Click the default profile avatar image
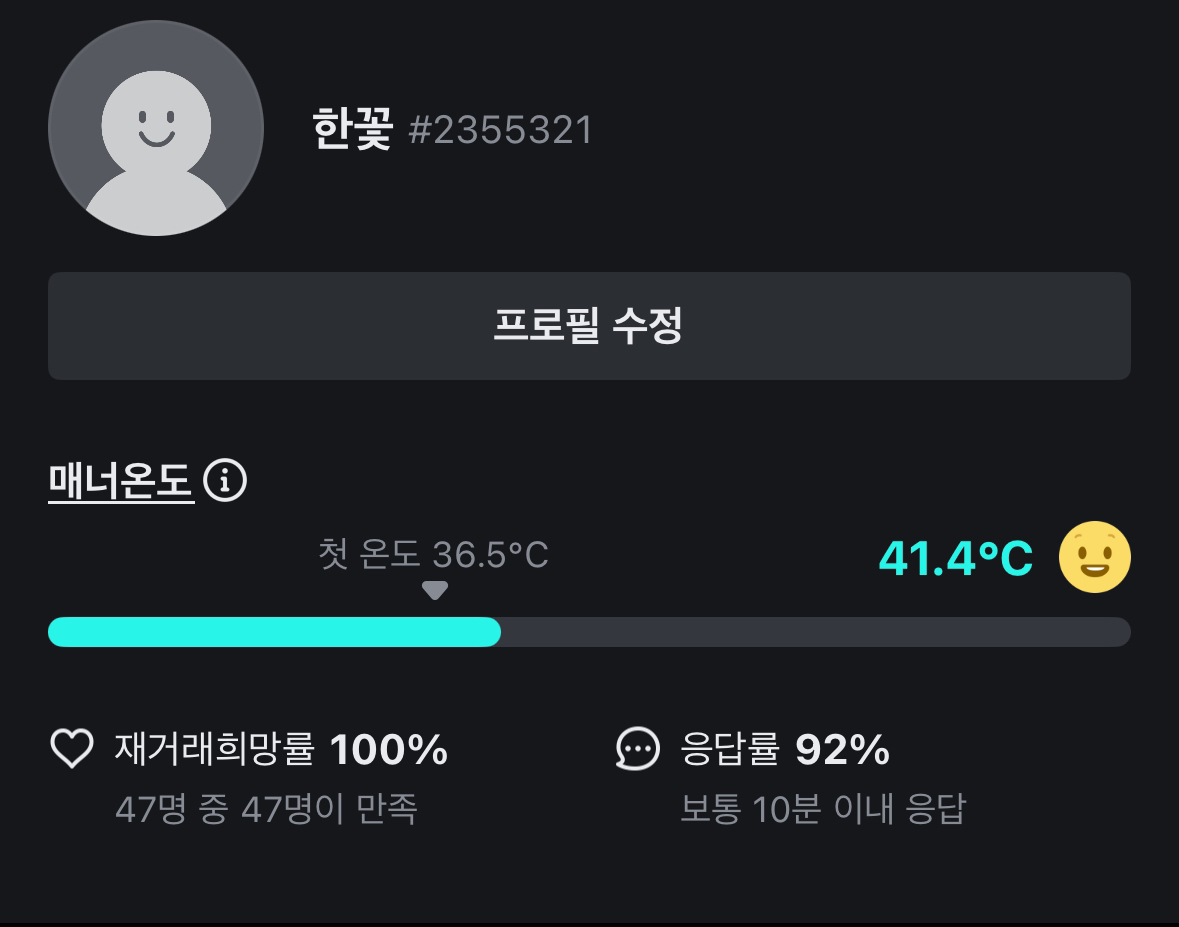1179x927 pixels. click(x=156, y=128)
